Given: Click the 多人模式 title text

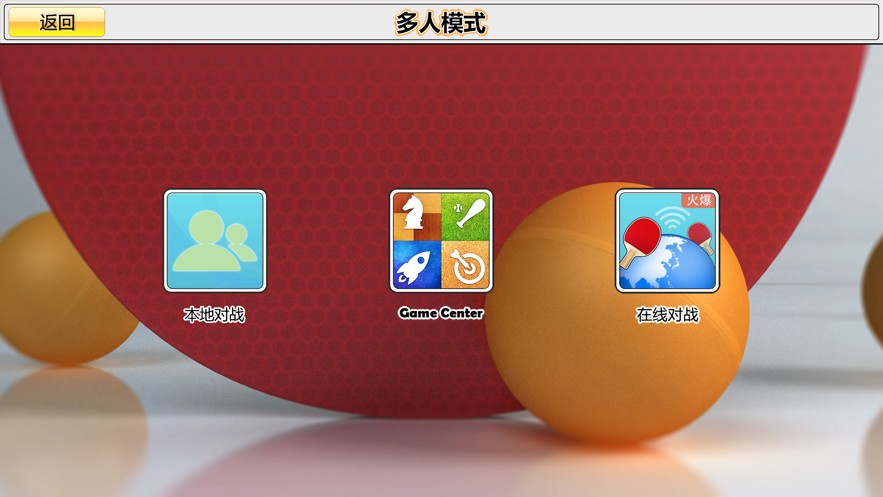Looking at the screenshot, I should tap(441, 23).
